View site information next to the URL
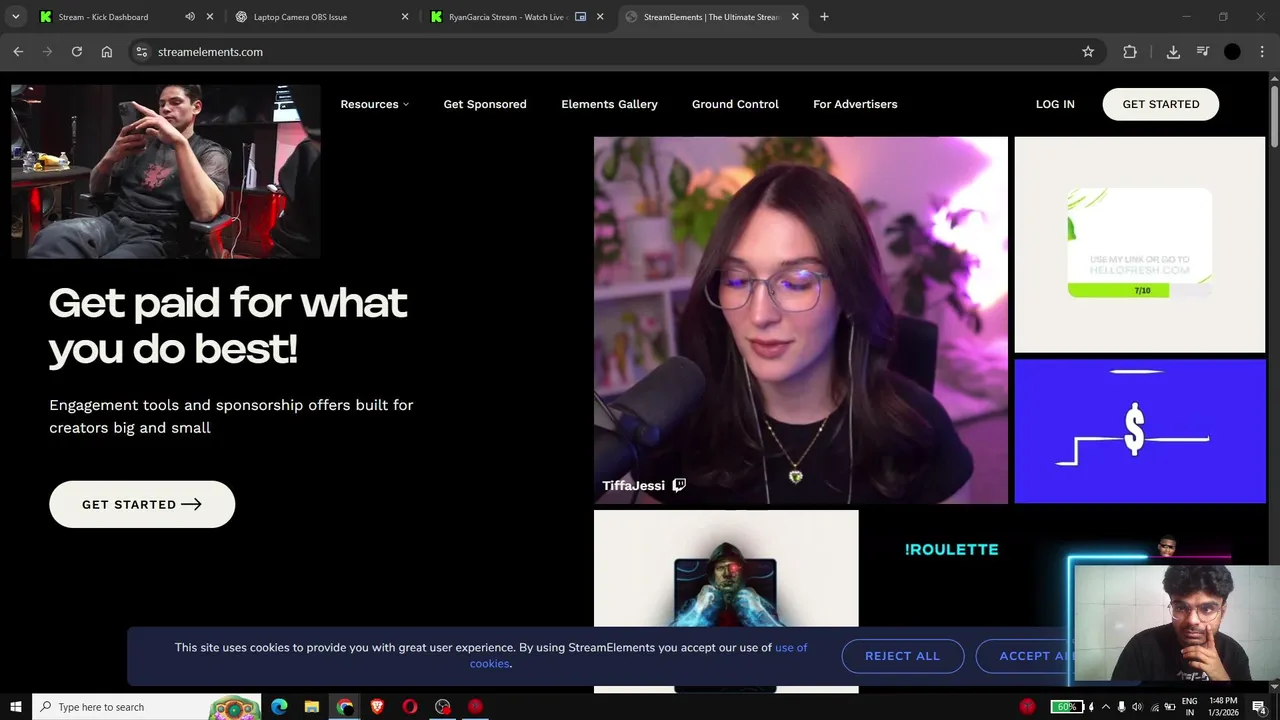This screenshot has height=720, width=1280. pyautogui.click(x=142, y=52)
